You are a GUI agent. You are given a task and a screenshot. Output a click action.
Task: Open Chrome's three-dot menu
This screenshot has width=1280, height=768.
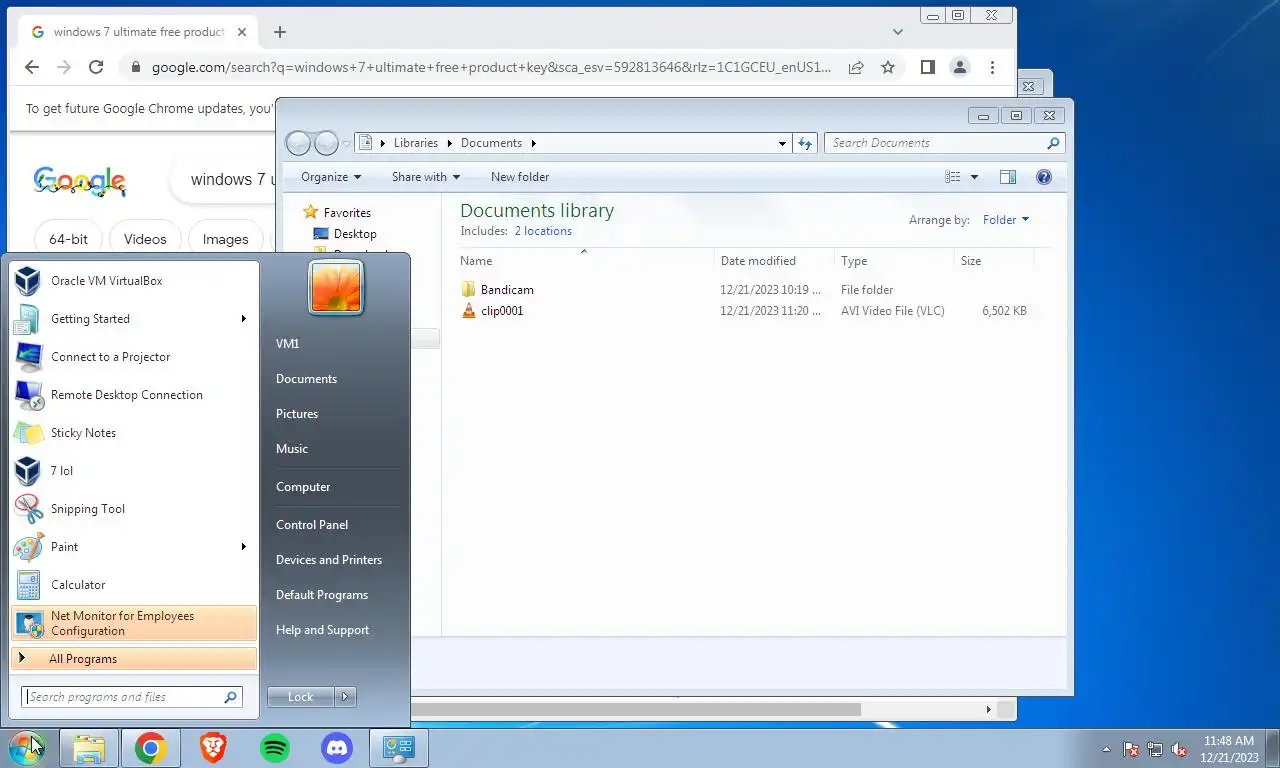coord(992,67)
